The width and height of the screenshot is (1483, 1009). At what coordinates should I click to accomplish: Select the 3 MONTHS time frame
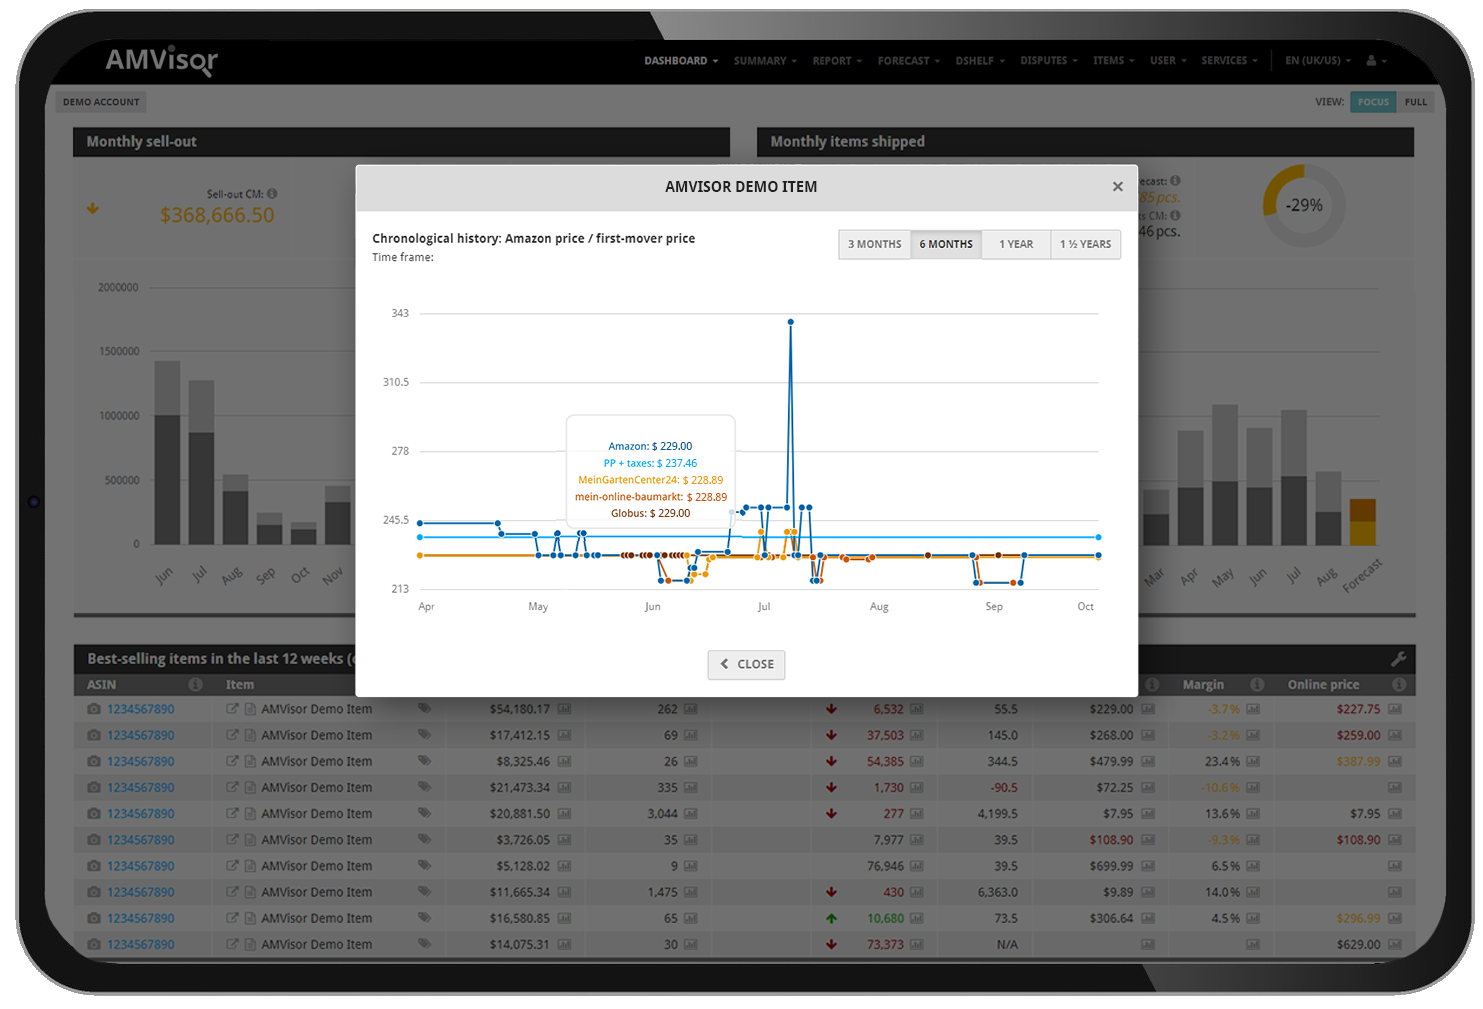coord(874,244)
